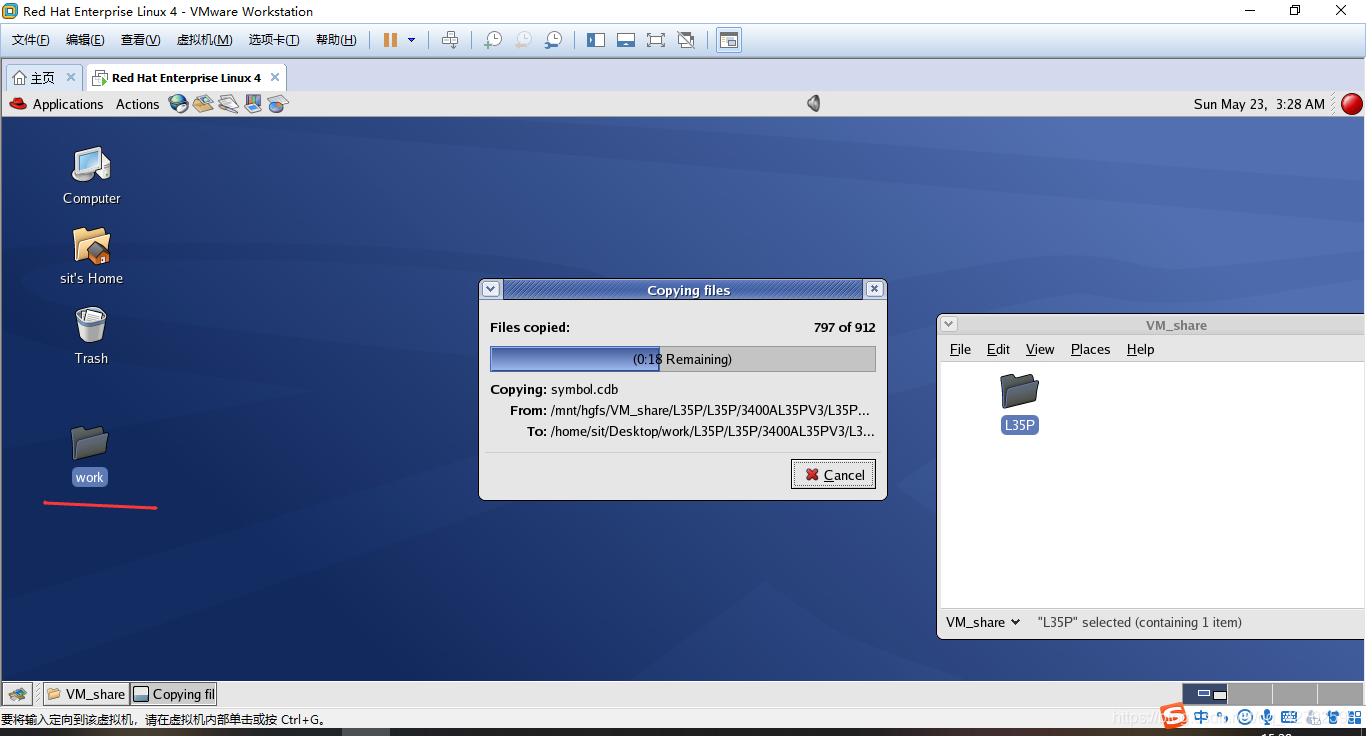Toggle the VMware library sidebar
This screenshot has height=736, width=1366.
596,40
